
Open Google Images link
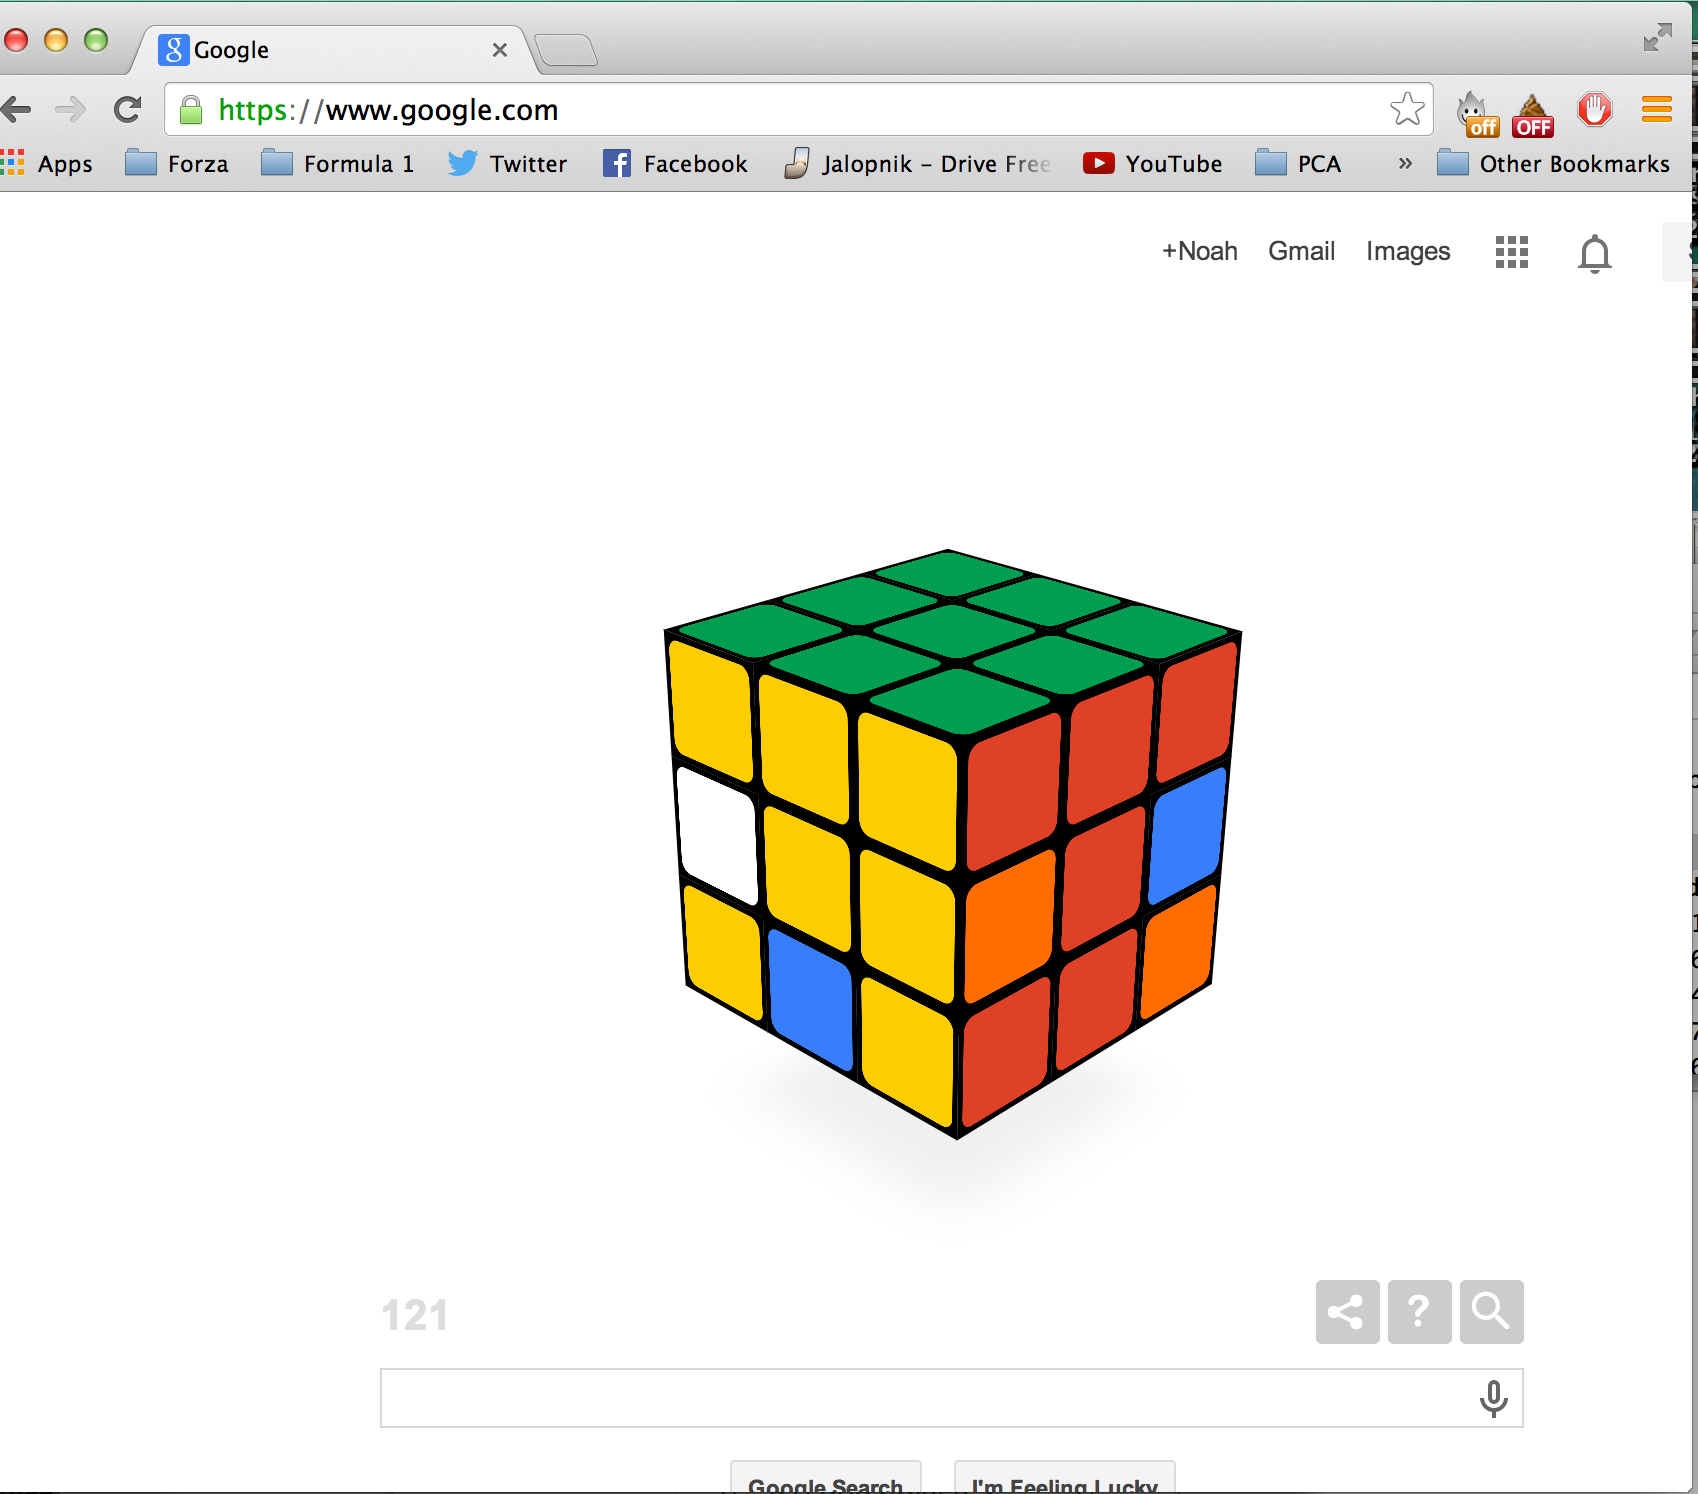click(x=1408, y=252)
